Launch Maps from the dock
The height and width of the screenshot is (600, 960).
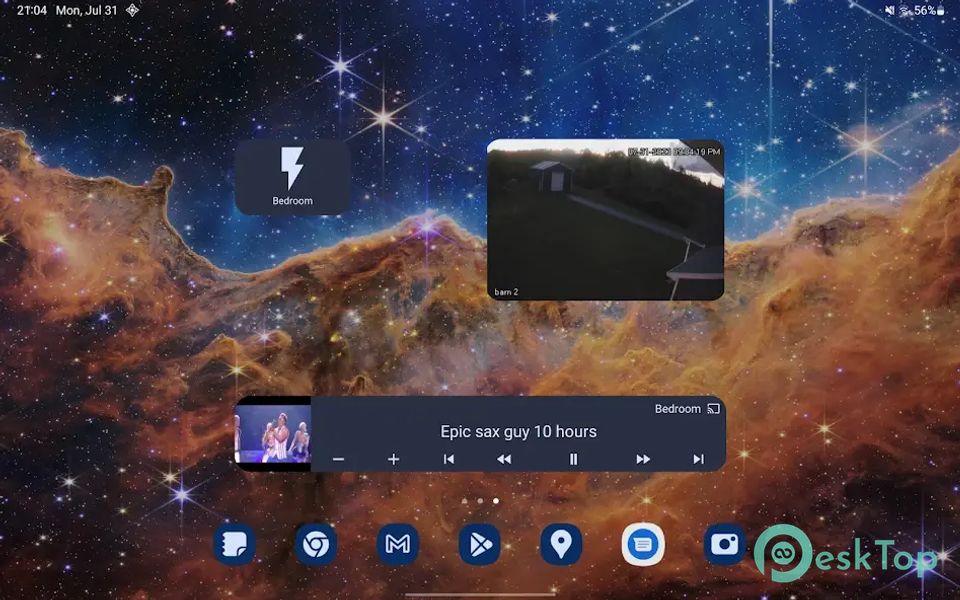pos(561,544)
